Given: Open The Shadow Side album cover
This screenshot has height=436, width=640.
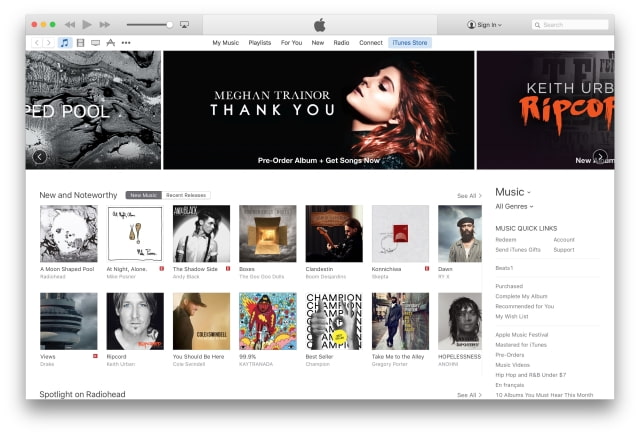Looking at the screenshot, I should point(201,234).
